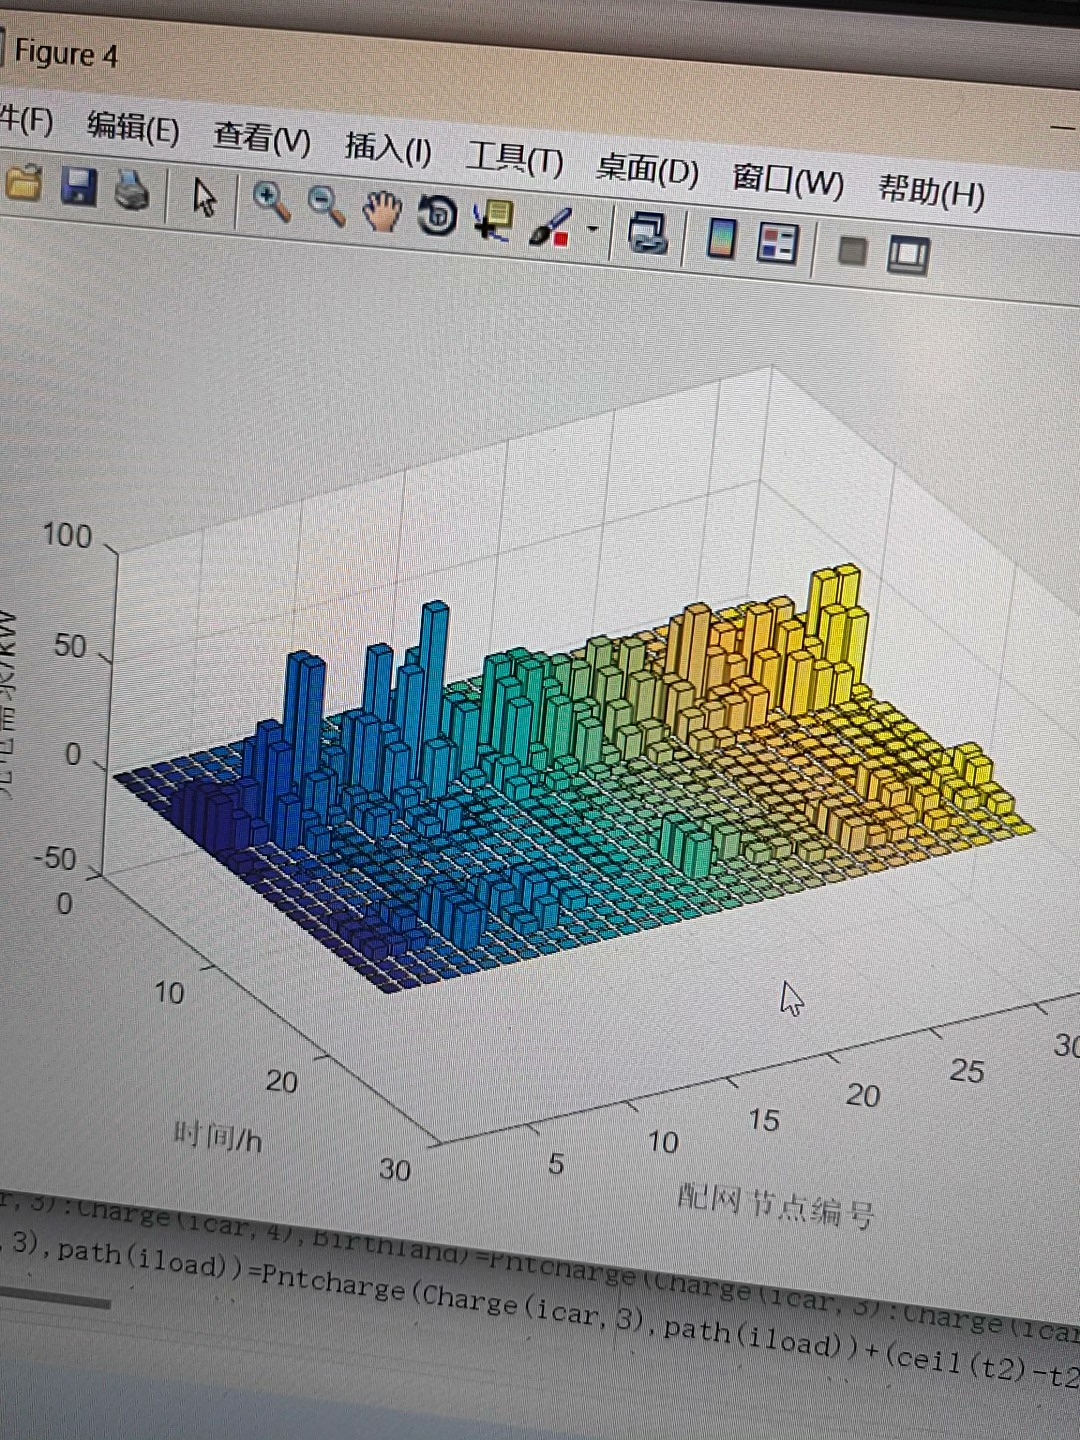Image resolution: width=1080 pixels, height=1440 pixels.
Task: Click the 100 tick on the vertical axis
Action: pos(67,535)
